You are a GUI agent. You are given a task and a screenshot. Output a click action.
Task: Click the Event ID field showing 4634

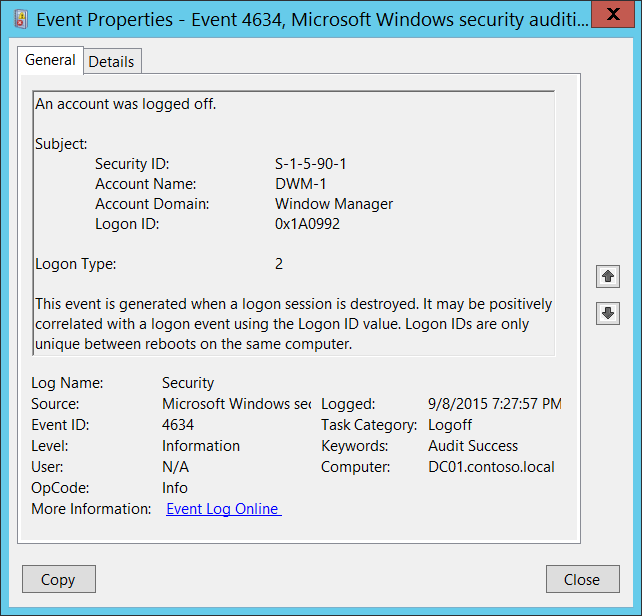tap(178, 425)
